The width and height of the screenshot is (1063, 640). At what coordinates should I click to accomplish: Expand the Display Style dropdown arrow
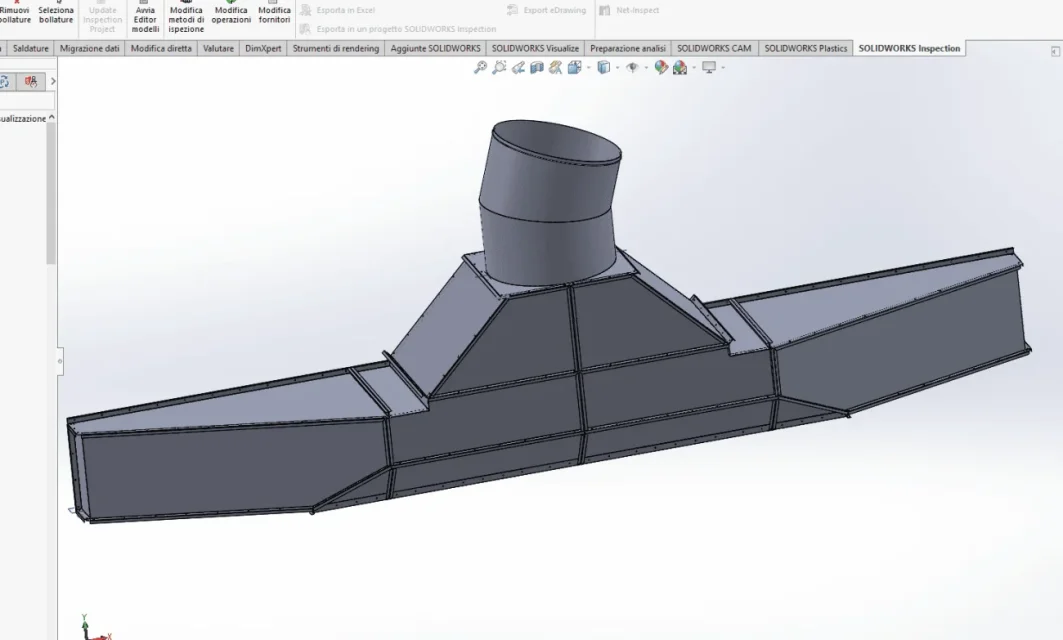[x=617, y=67]
